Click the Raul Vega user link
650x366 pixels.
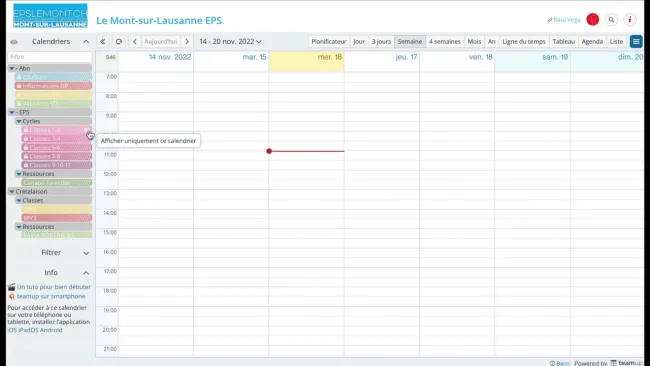coord(567,20)
